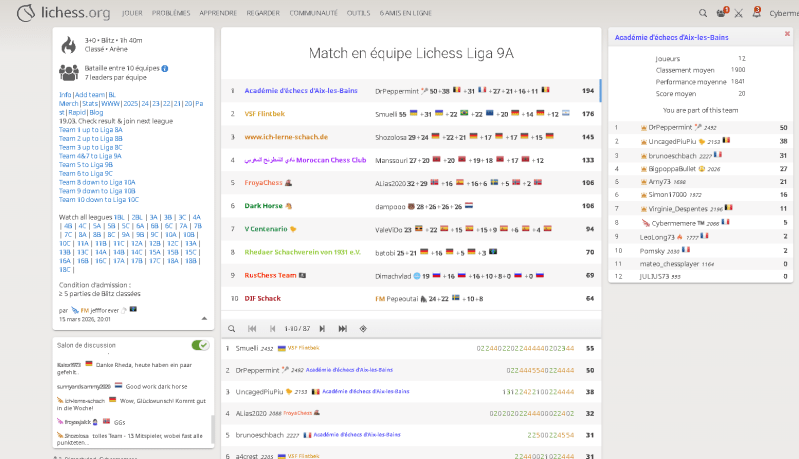Close the Aix-les-Bains team panel
Viewport: 799px width, 459px height.
point(786,34)
